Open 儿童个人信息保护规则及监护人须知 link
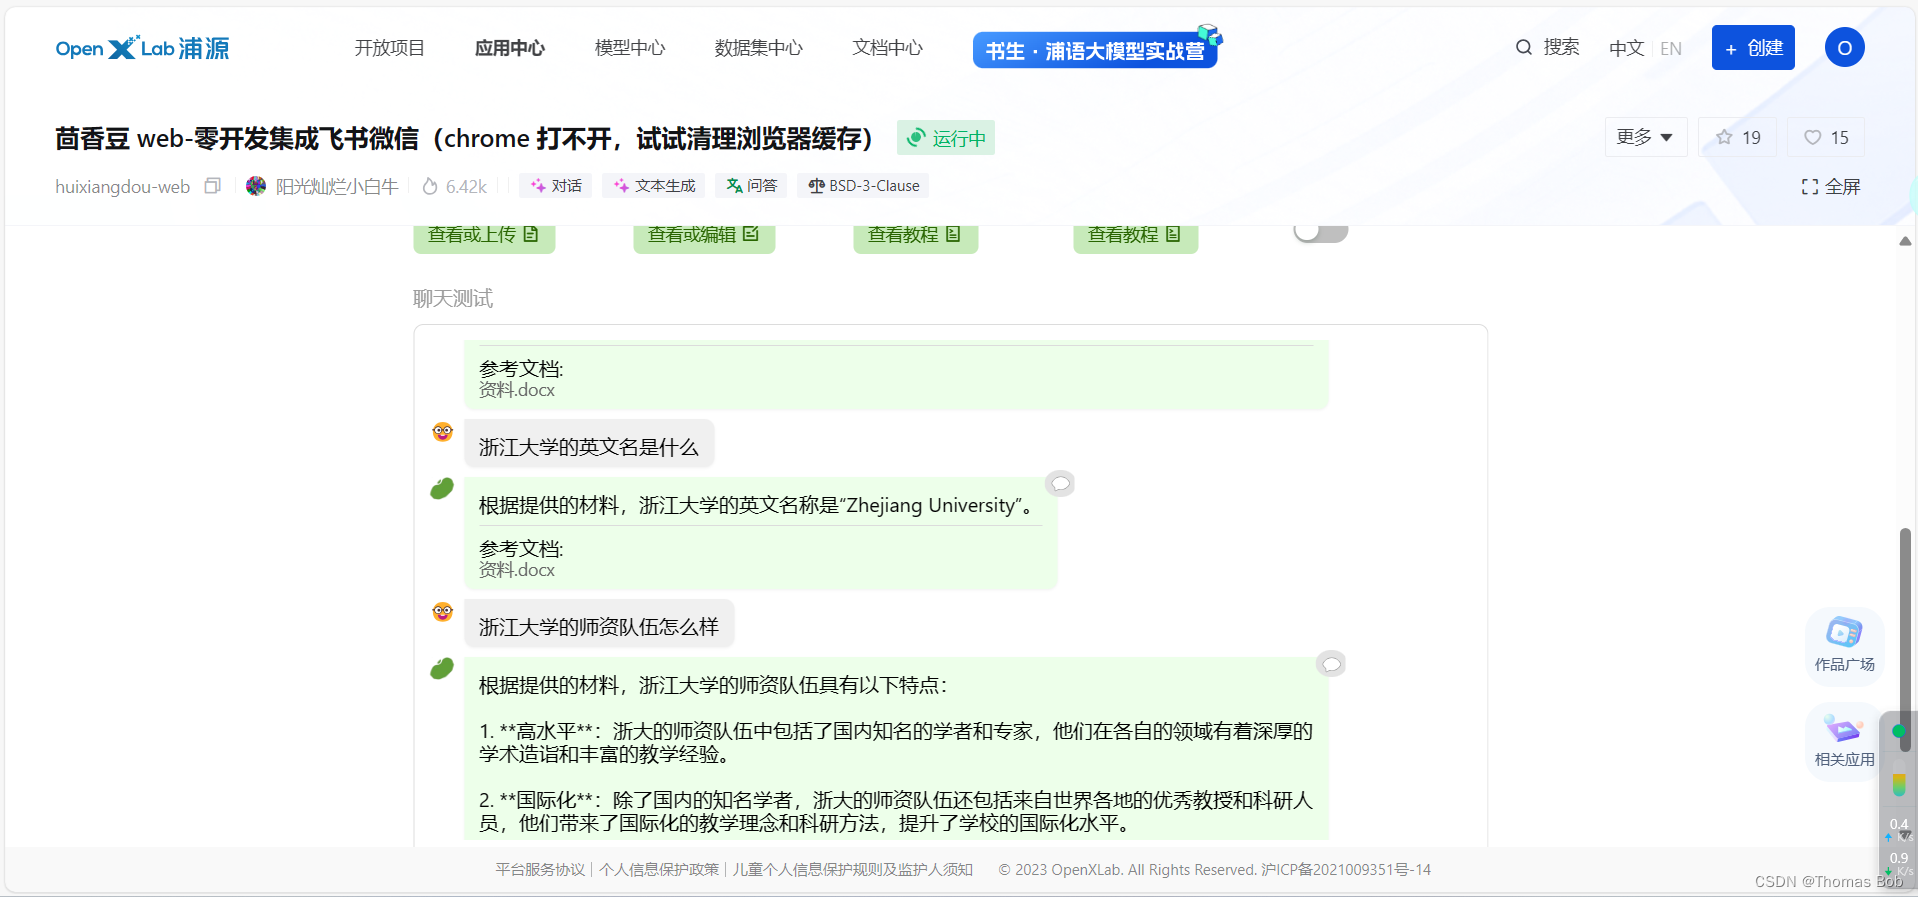 [853, 870]
